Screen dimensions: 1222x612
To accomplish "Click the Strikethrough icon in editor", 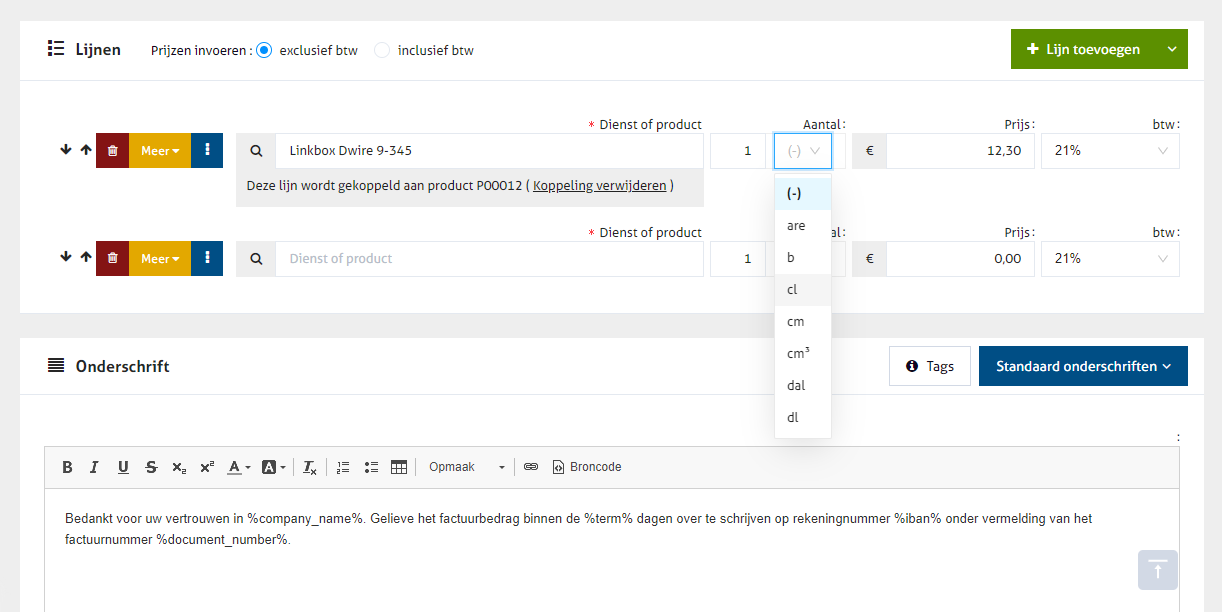I will (151, 467).
